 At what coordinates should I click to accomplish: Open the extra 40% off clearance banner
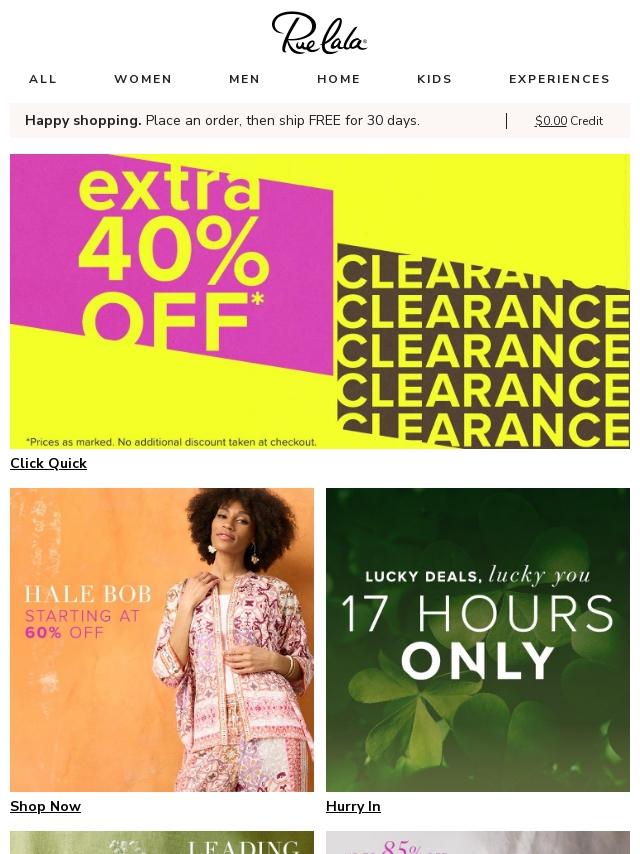click(x=320, y=301)
